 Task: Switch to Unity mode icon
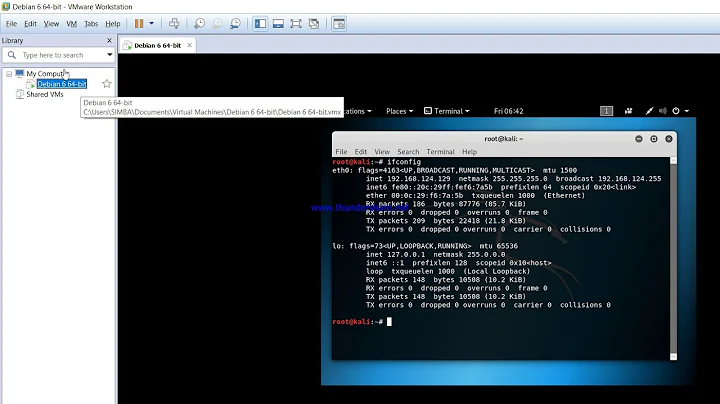point(314,23)
